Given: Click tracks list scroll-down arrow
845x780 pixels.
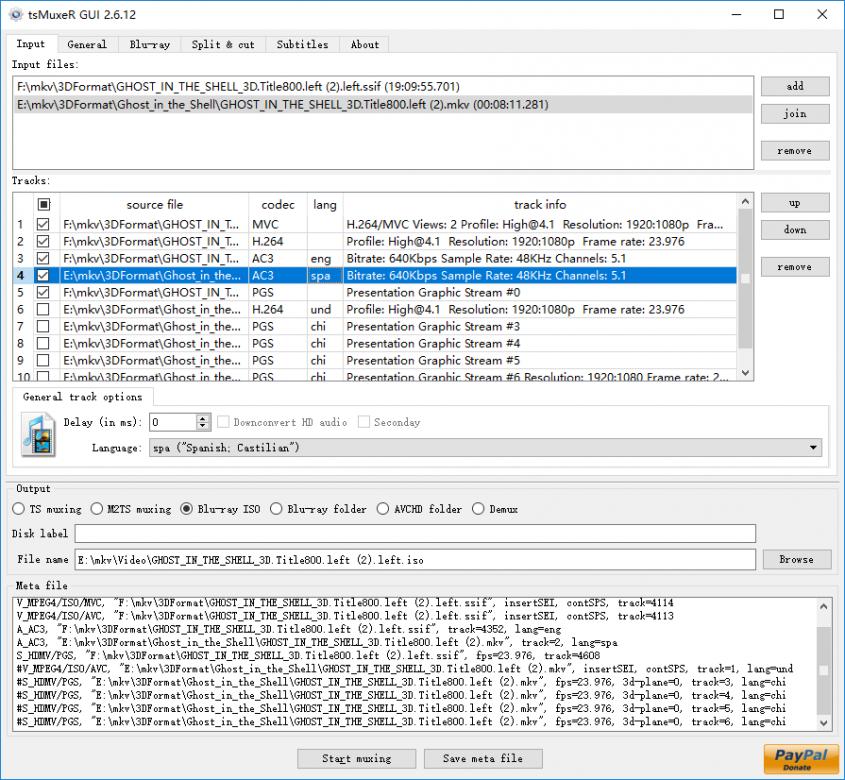Looking at the screenshot, I should 745,373.
